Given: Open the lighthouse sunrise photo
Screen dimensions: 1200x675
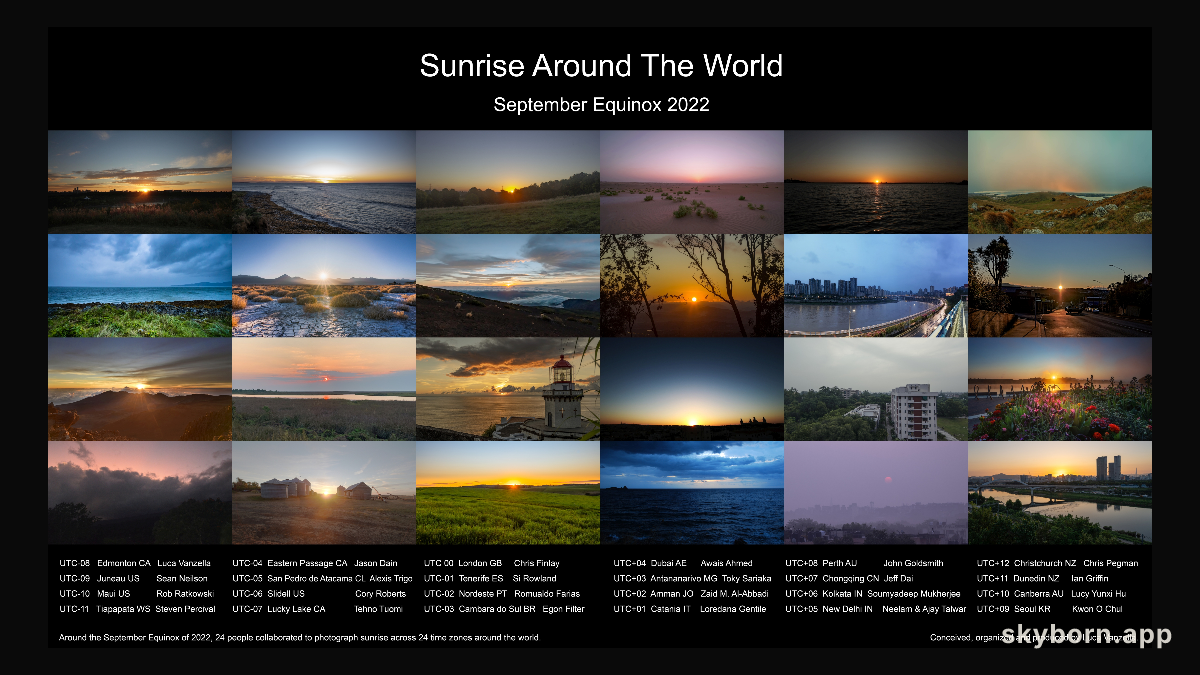Looking at the screenshot, I should click(508, 388).
